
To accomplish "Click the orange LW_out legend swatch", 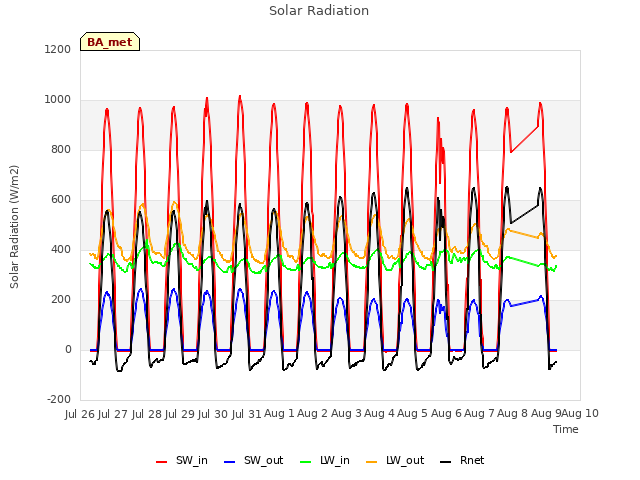I will click(x=372, y=462).
